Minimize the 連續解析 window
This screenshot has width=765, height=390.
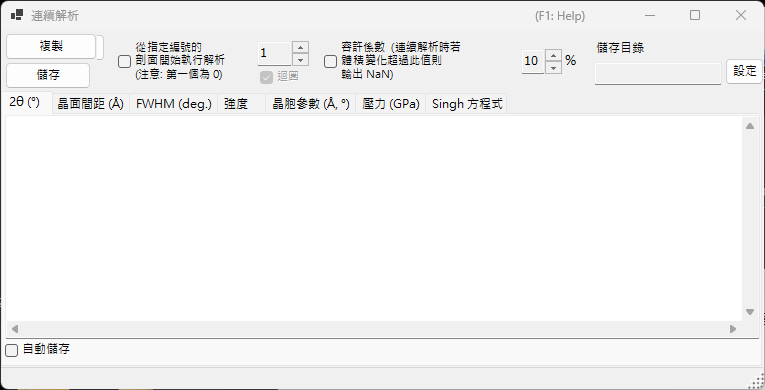pyautogui.click(x=649, y=16)
